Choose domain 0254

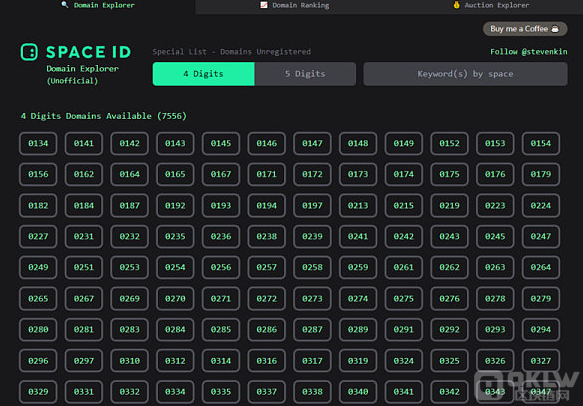tap(175, 267)
